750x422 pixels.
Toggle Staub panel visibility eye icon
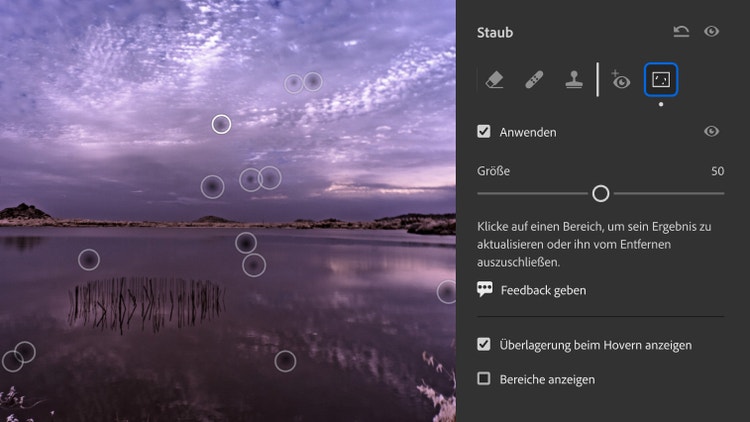[711, 32]
